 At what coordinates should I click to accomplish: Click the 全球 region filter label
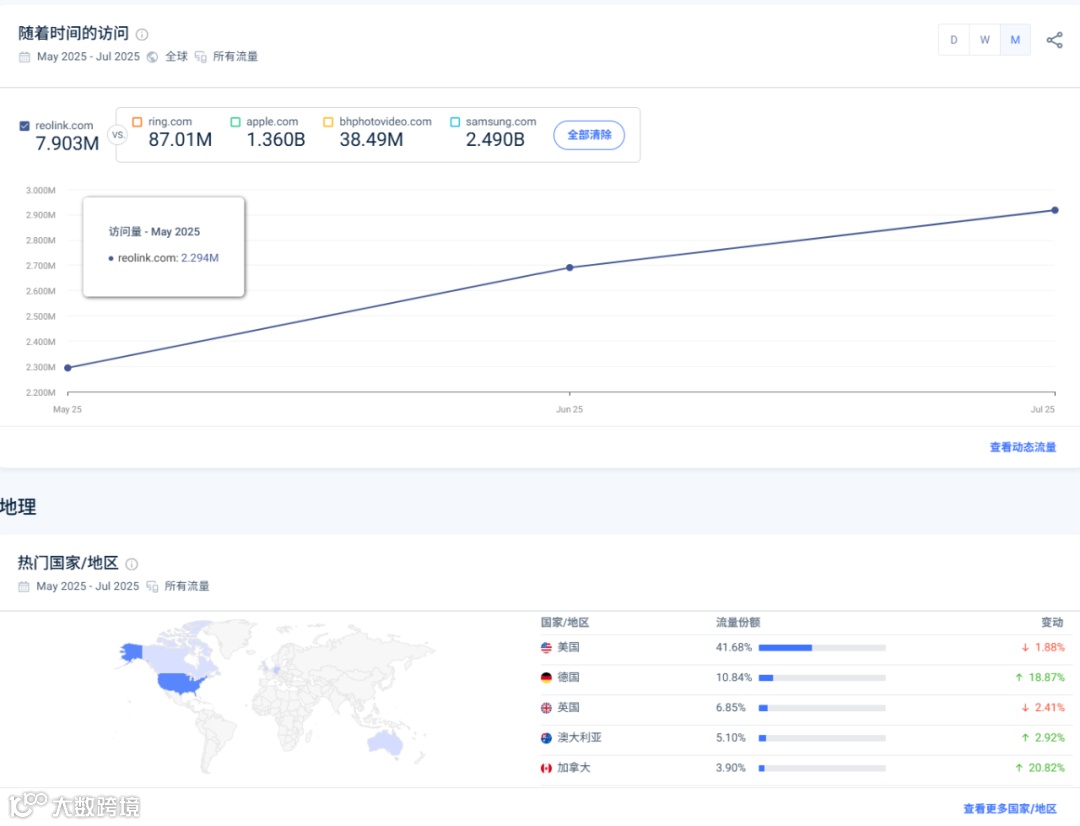pos(176,57)
